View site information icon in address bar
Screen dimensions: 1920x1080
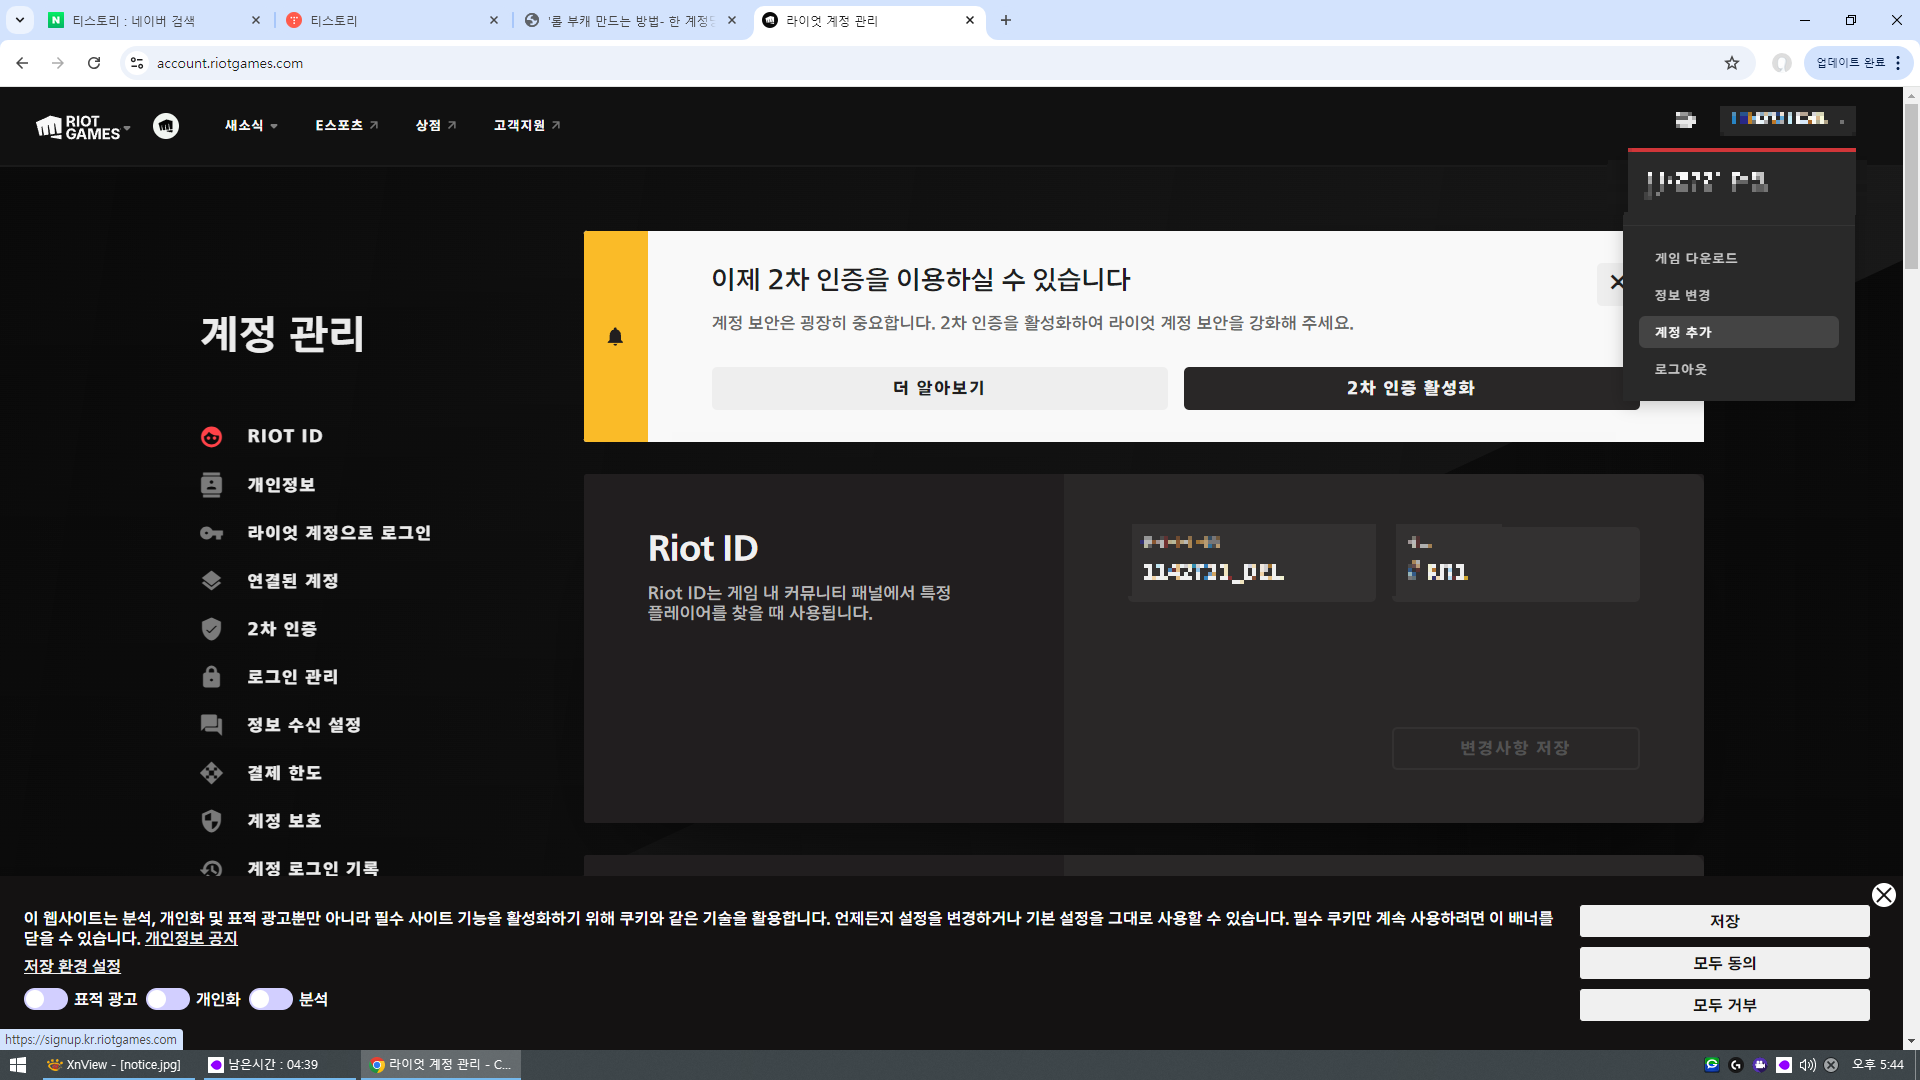137,63
